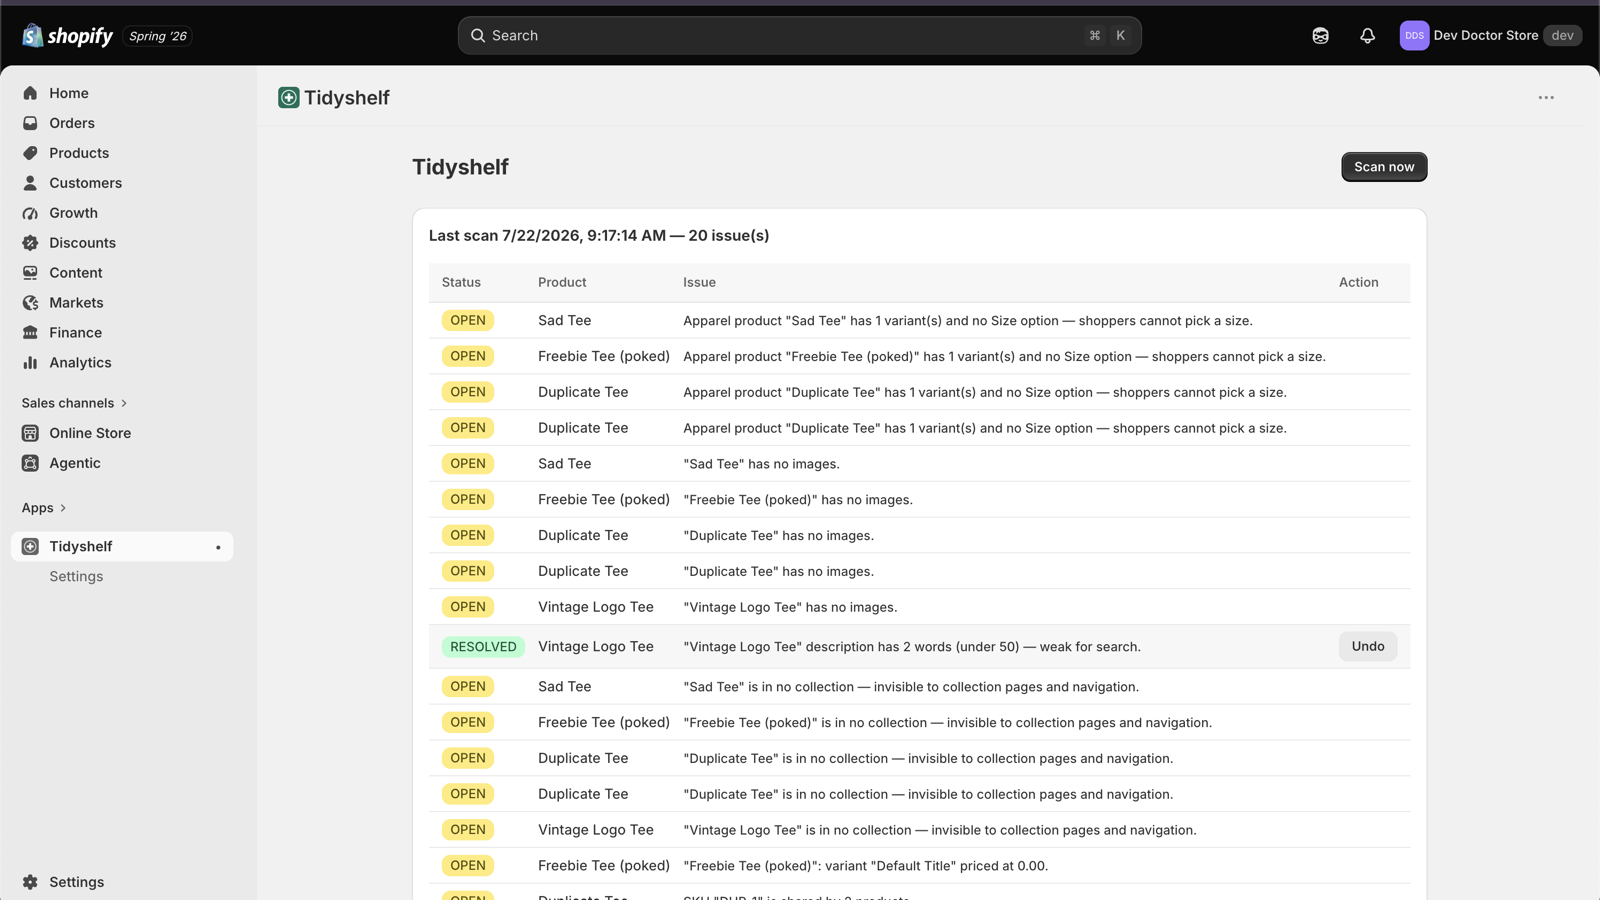Select Sad Tee no Size option issue
The height and width of the screenshot is (900, 1600).
pyautogui.click(x=968, y=321)
